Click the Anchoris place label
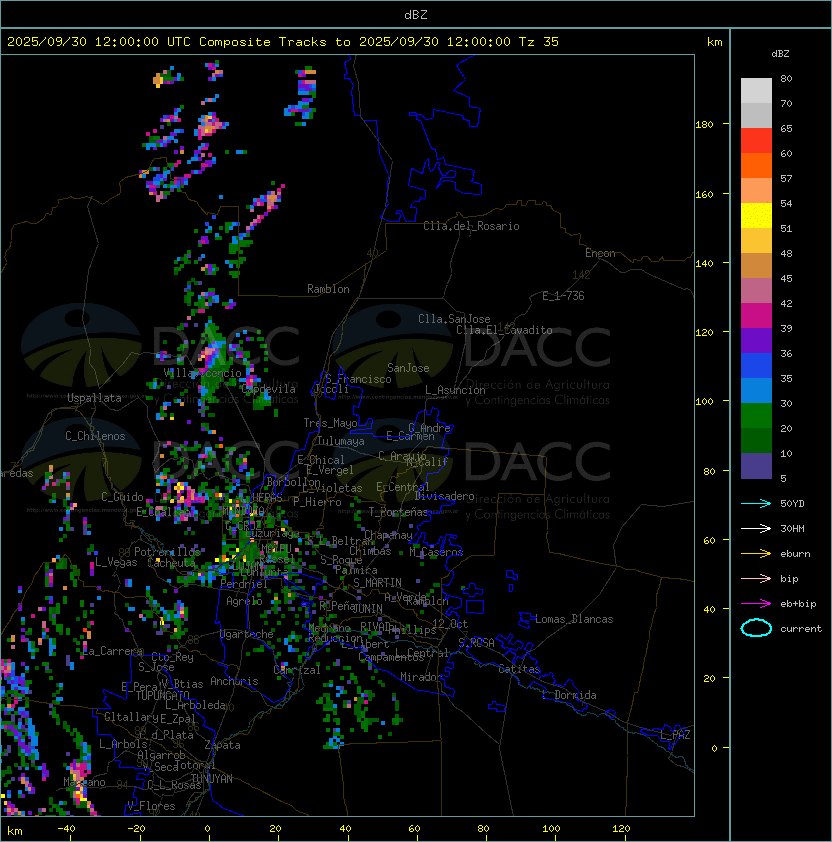 (x=234, y=681)
